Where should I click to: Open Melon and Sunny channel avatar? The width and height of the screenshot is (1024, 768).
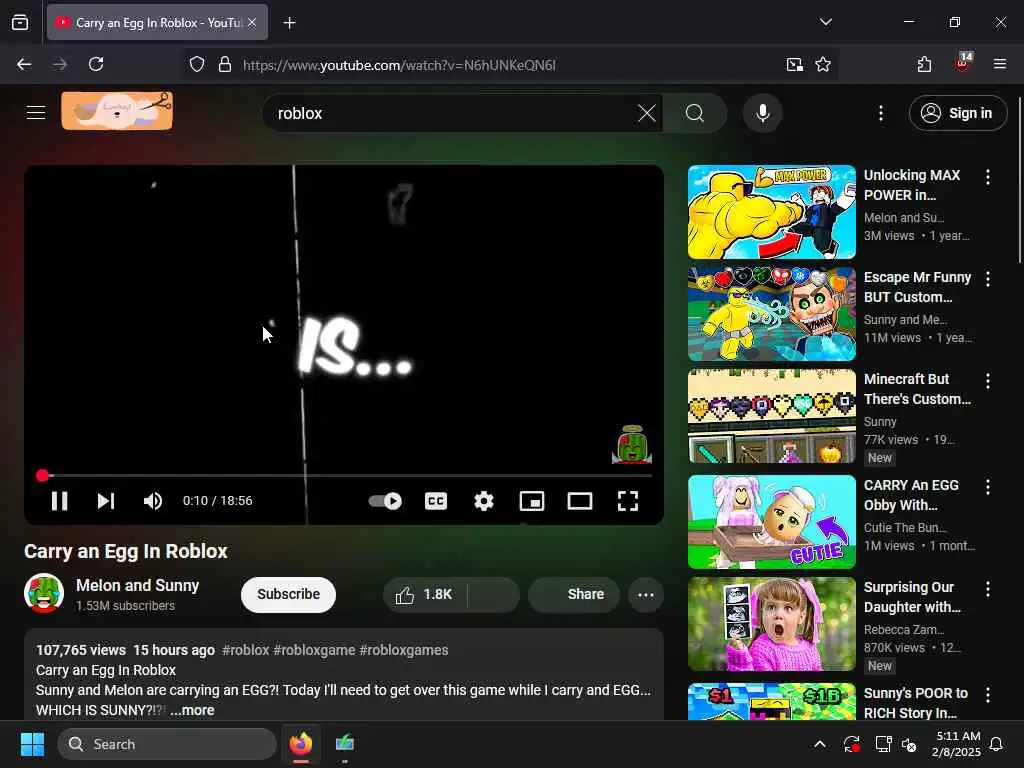point(44,594)
